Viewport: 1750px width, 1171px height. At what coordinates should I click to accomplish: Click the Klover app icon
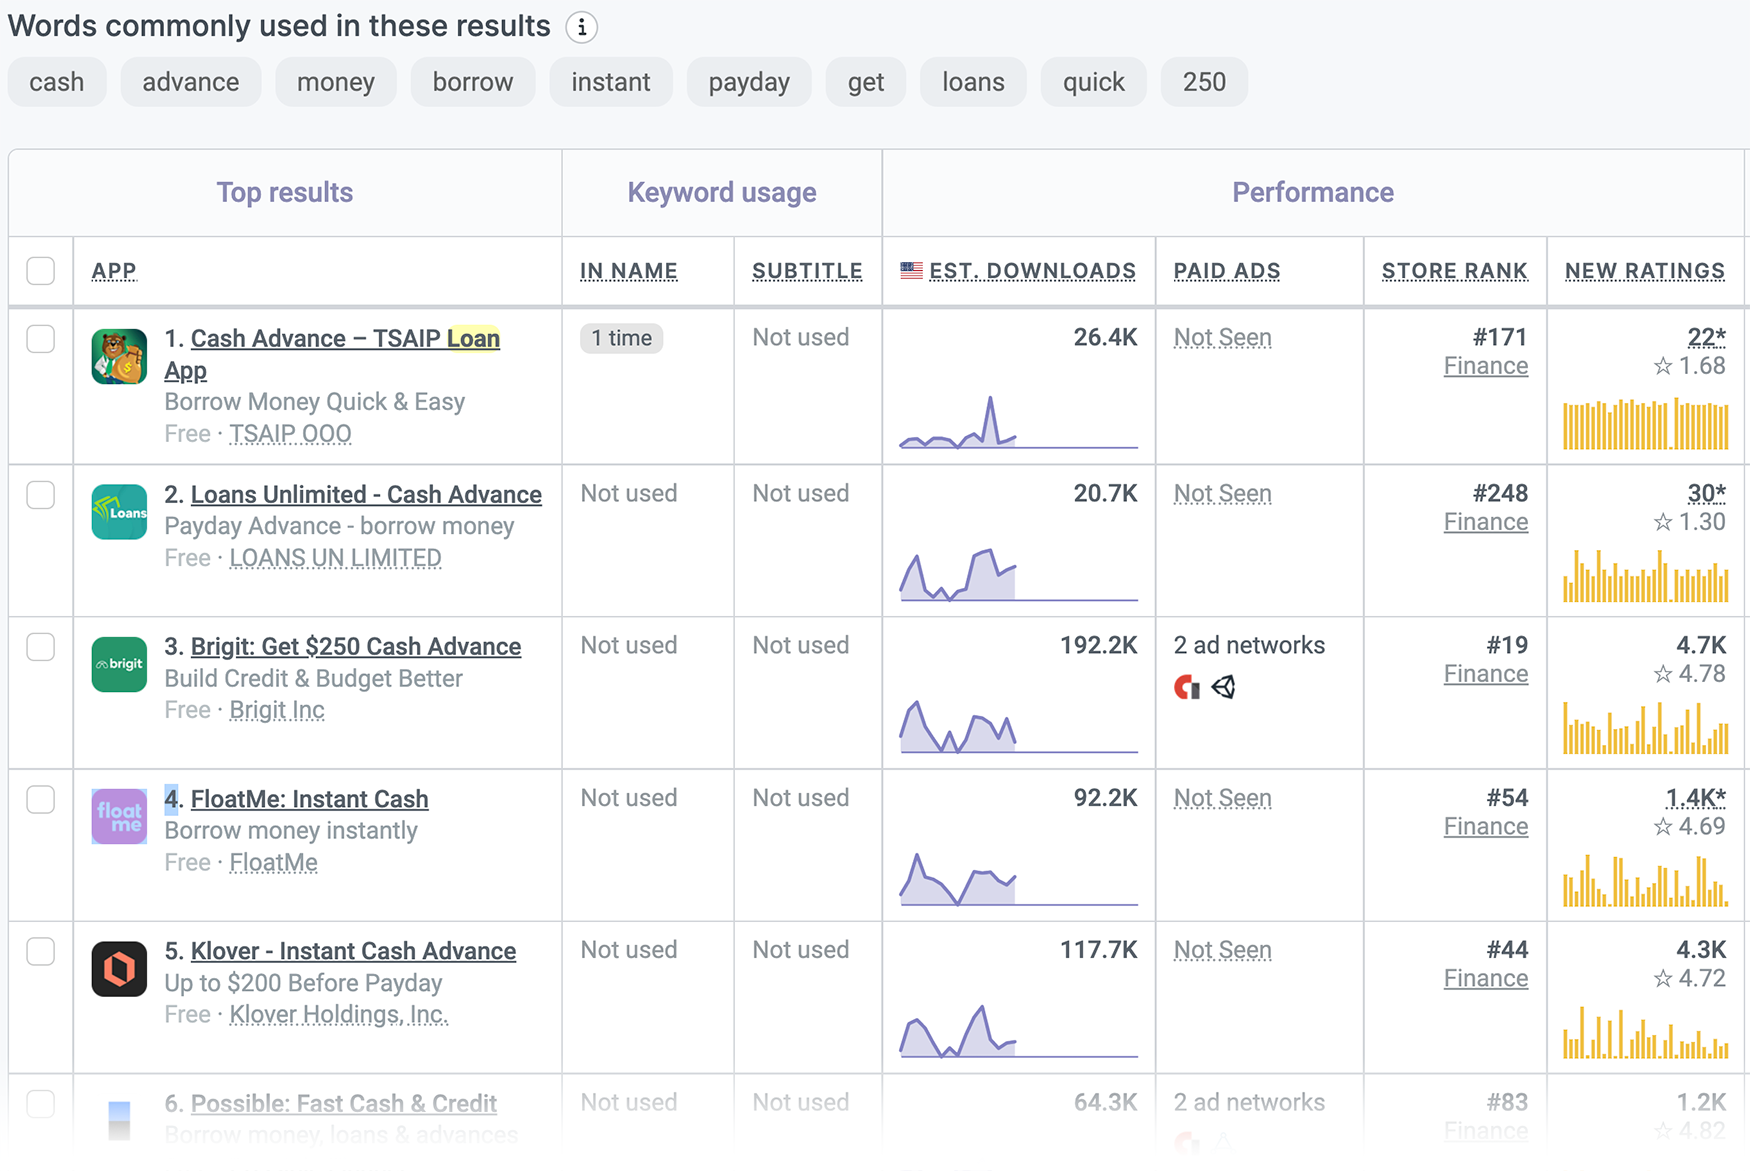coord(118,968)
